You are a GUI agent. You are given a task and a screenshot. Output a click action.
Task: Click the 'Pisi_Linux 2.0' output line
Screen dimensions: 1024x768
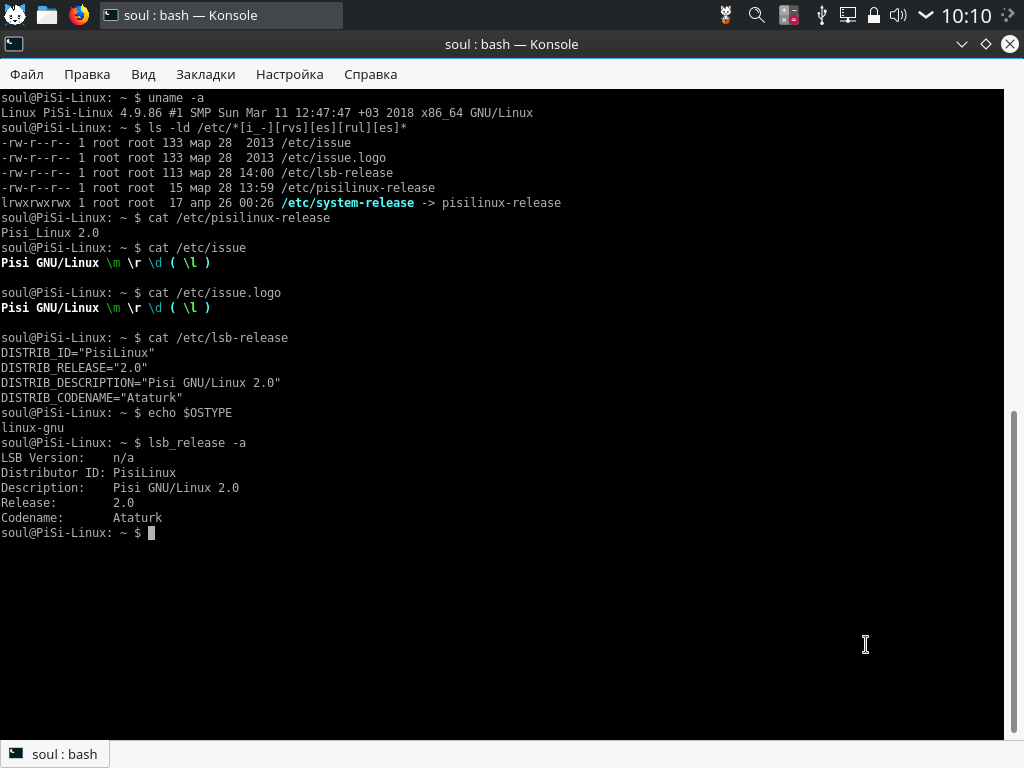pos(50,233)
